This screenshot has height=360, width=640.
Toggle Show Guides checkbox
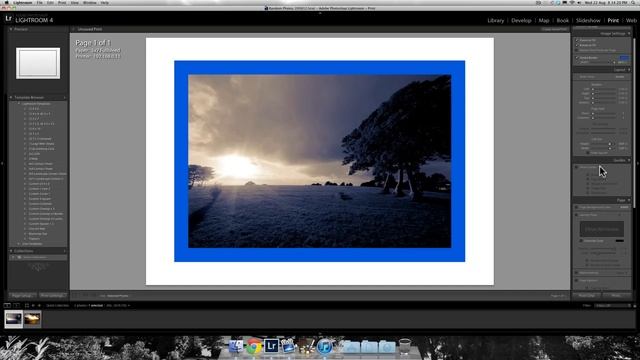click(577, 167)
